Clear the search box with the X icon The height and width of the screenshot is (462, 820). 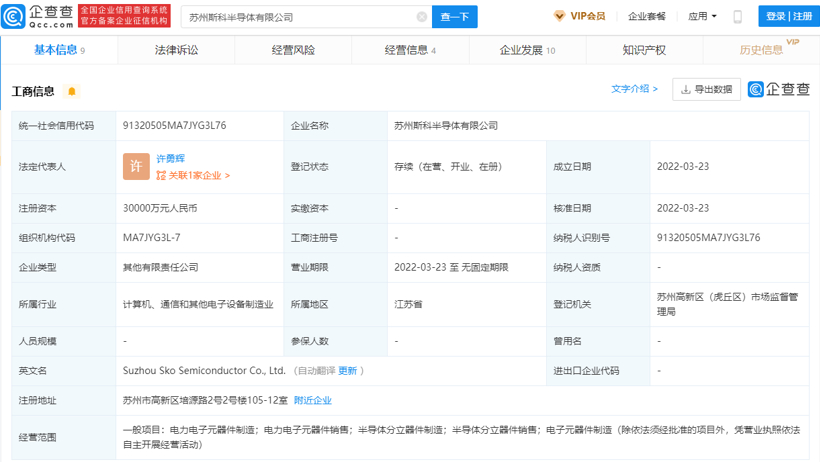click(422, 17)
